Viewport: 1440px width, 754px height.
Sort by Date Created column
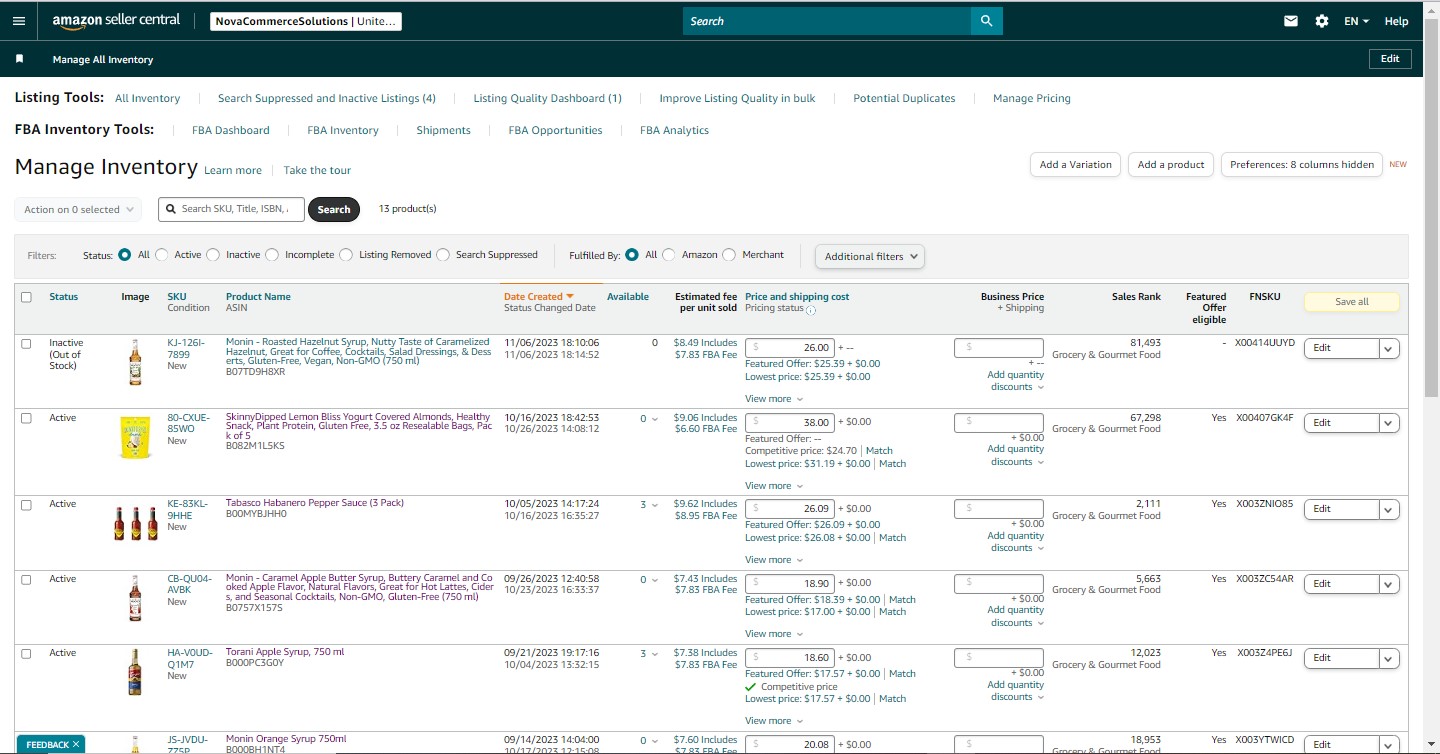(x=539, y=297)
